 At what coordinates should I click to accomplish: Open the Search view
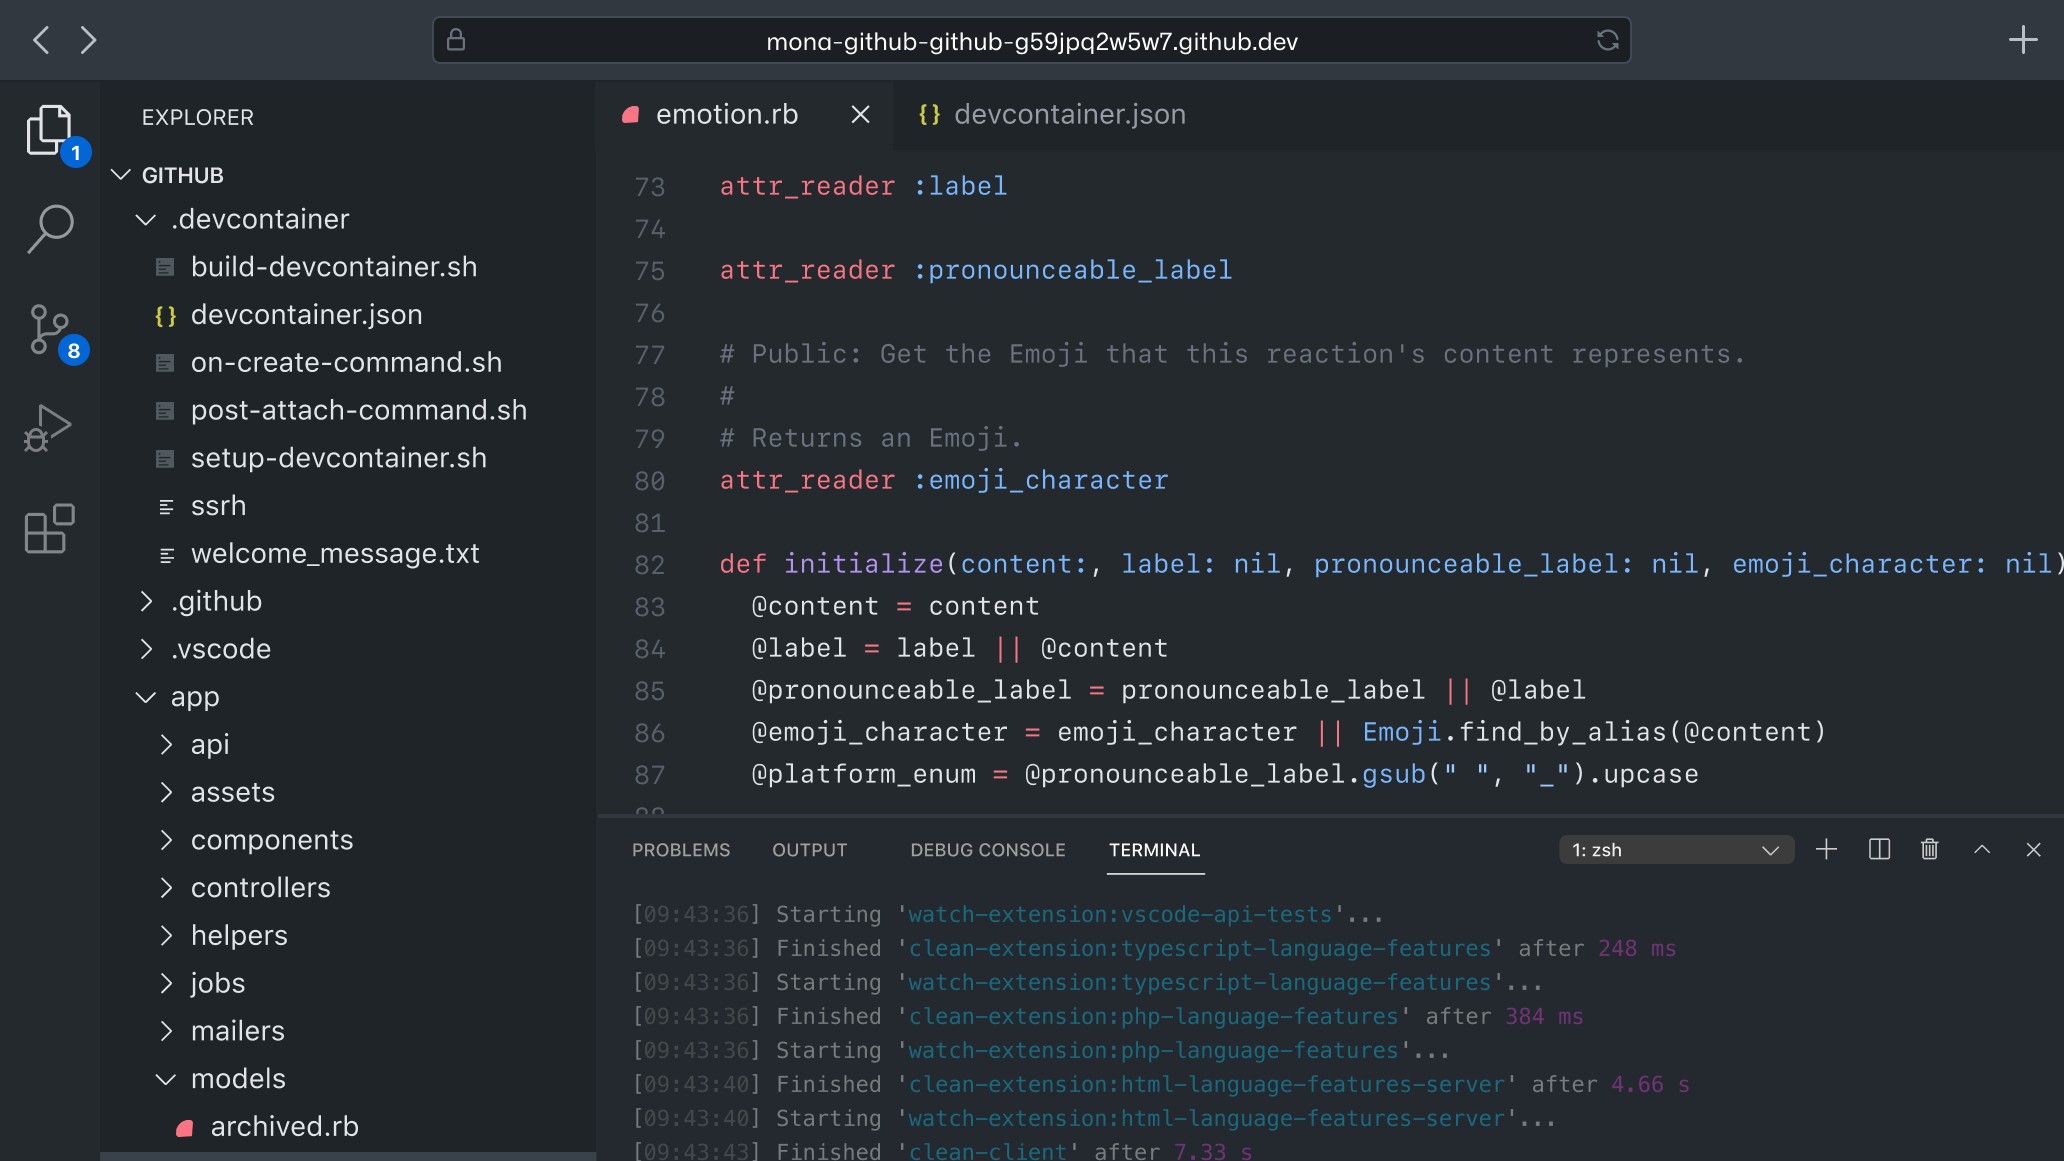[50, 229]
